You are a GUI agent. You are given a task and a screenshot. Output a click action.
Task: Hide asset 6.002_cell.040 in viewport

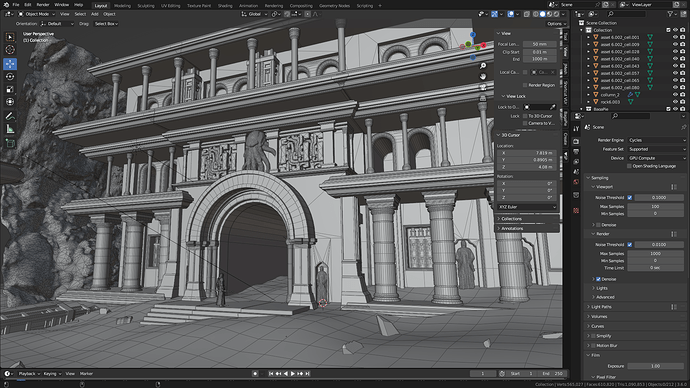coord(675,59)
